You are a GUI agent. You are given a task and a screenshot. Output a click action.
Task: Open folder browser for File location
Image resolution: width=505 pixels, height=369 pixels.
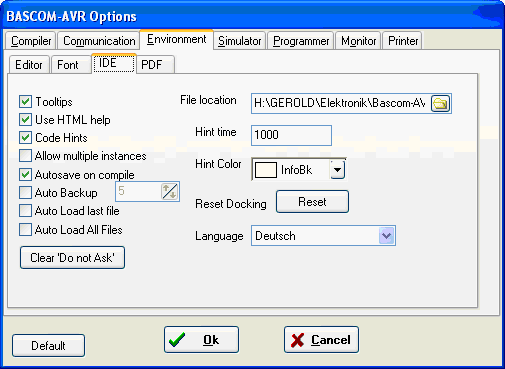(x=440, y=103)
